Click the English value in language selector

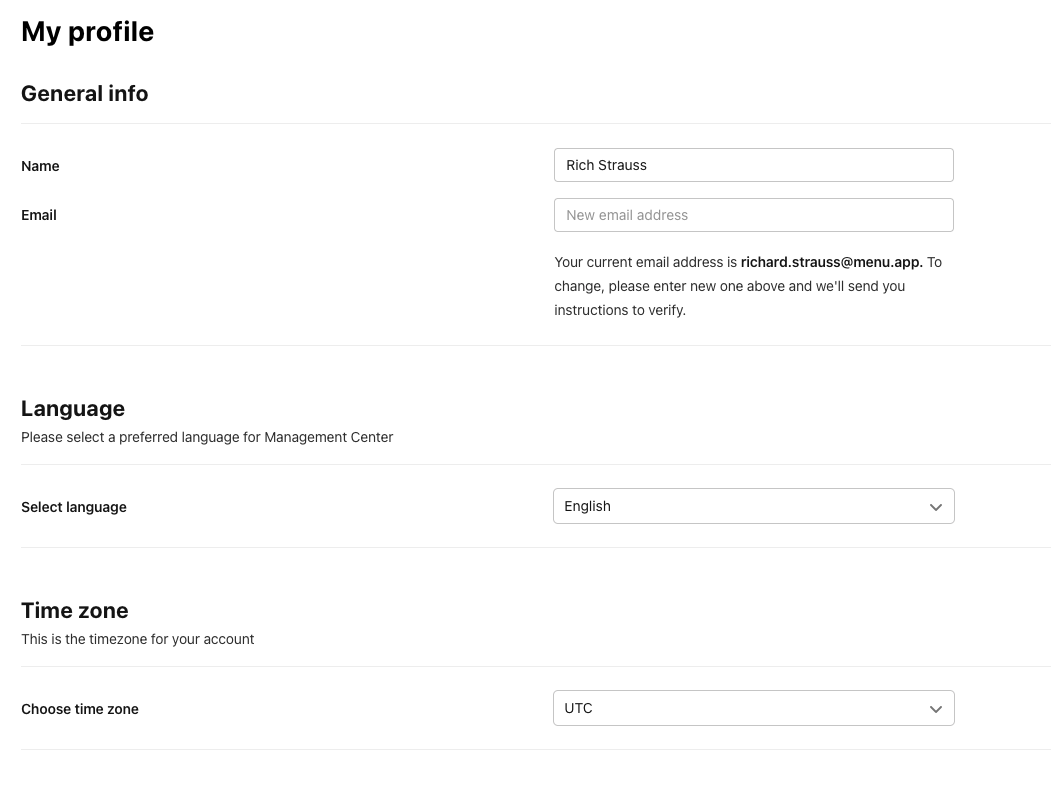coord(587,507)
